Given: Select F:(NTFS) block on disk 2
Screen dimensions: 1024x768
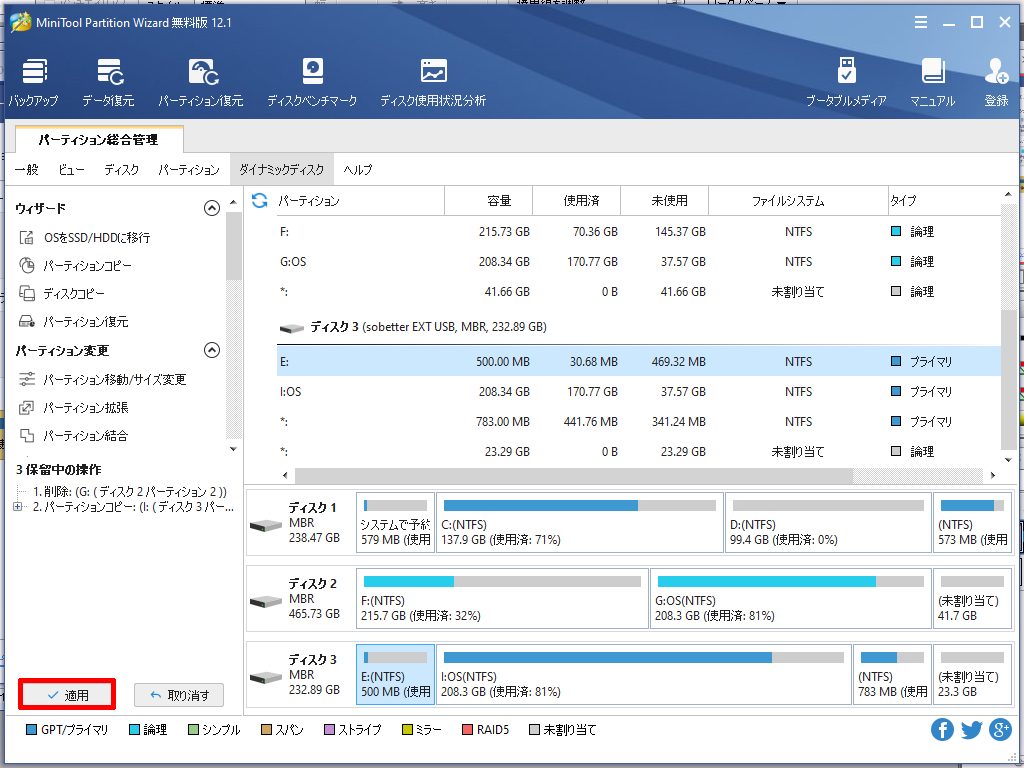Looking at the screenshot, I should (x=502, y=598).
